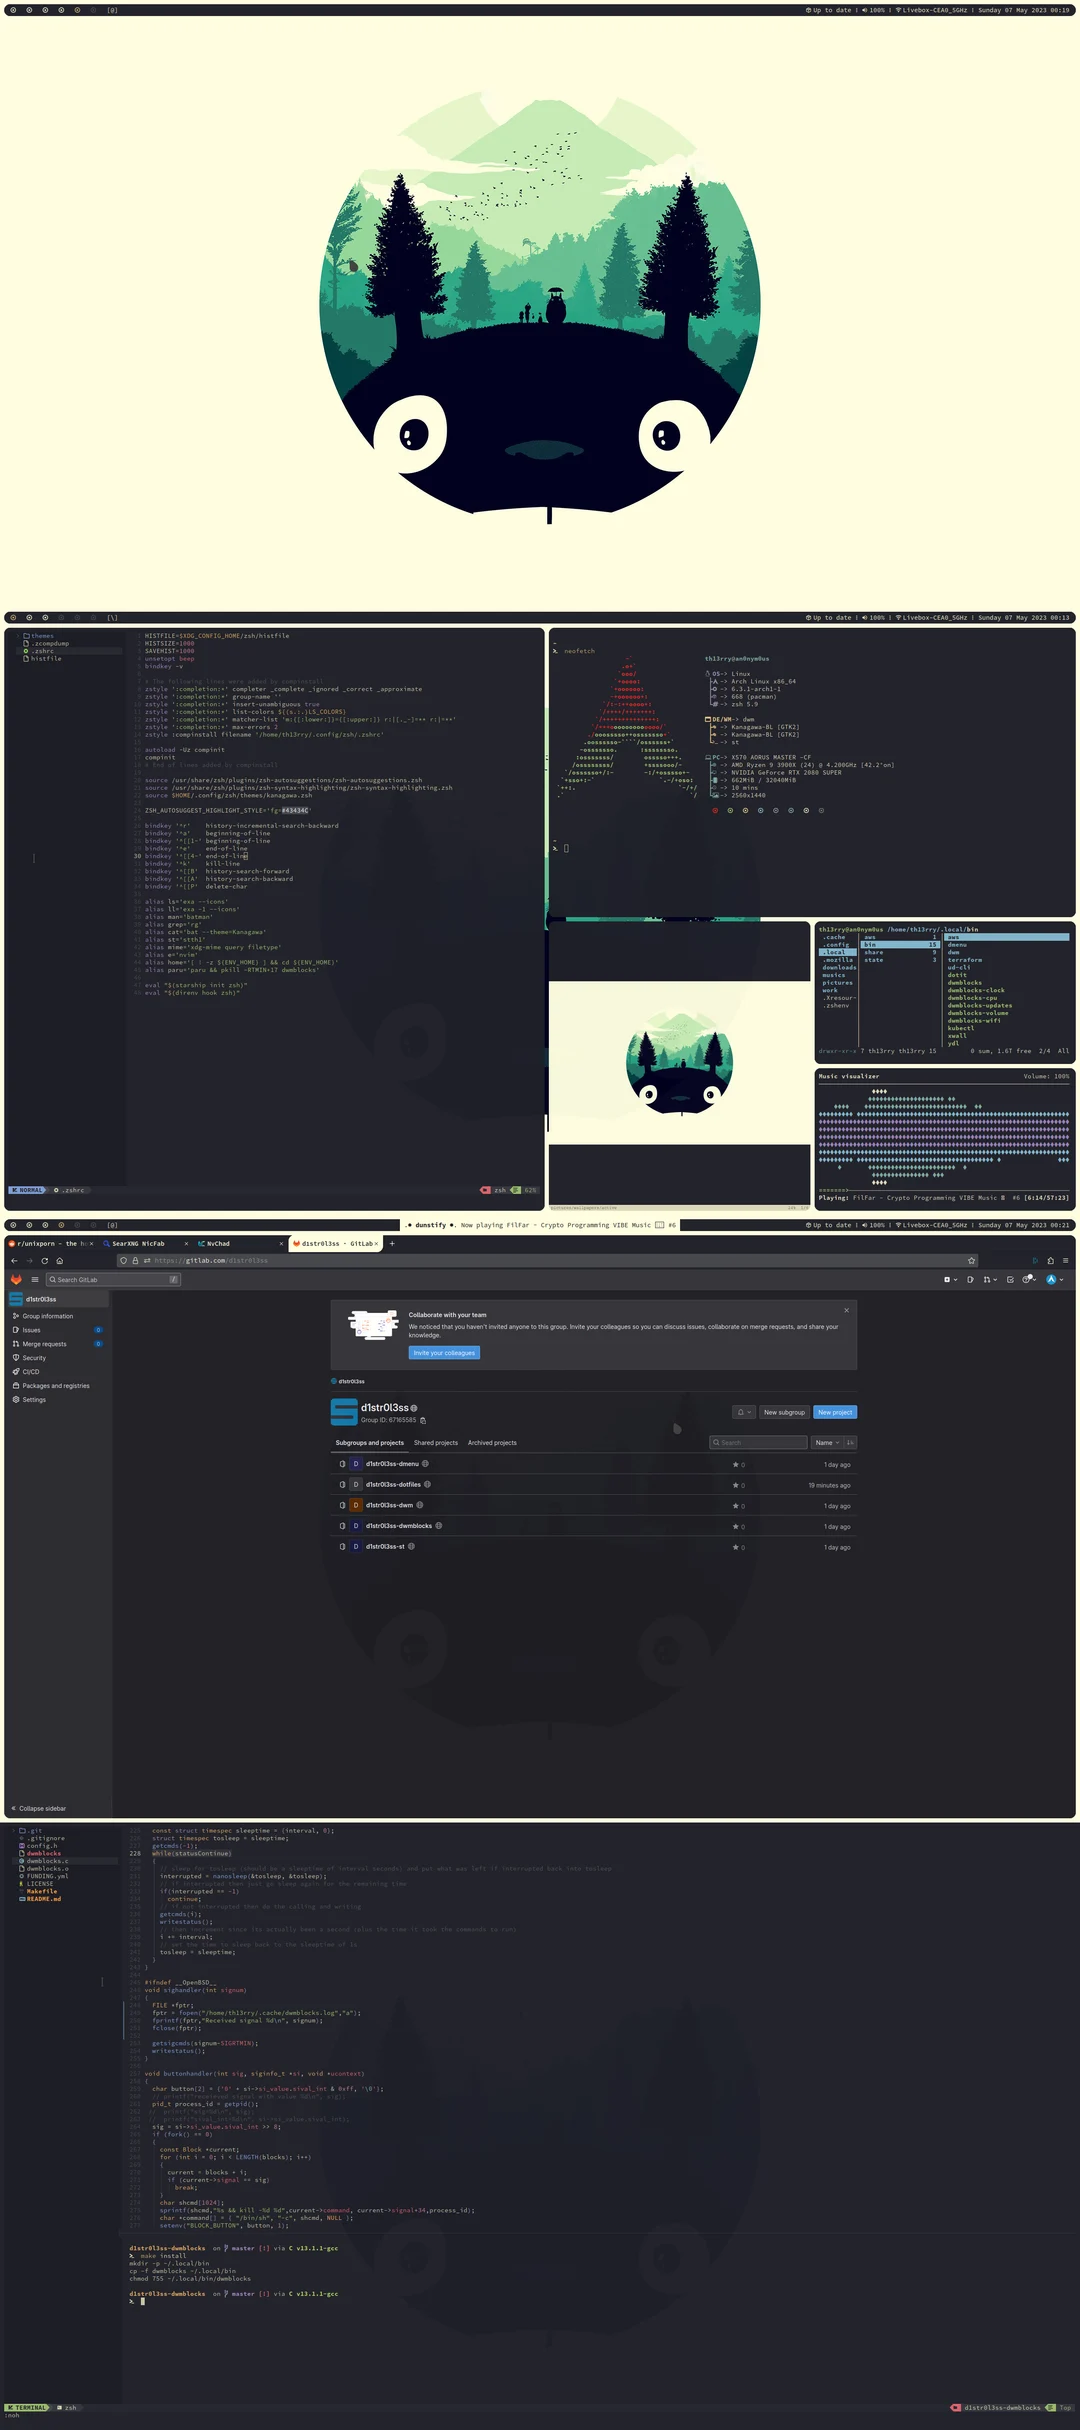Viewport: 1080px width, 2430px height.
Task: Switch to the Archived projects tab
Action: (x=492, y=1443)
